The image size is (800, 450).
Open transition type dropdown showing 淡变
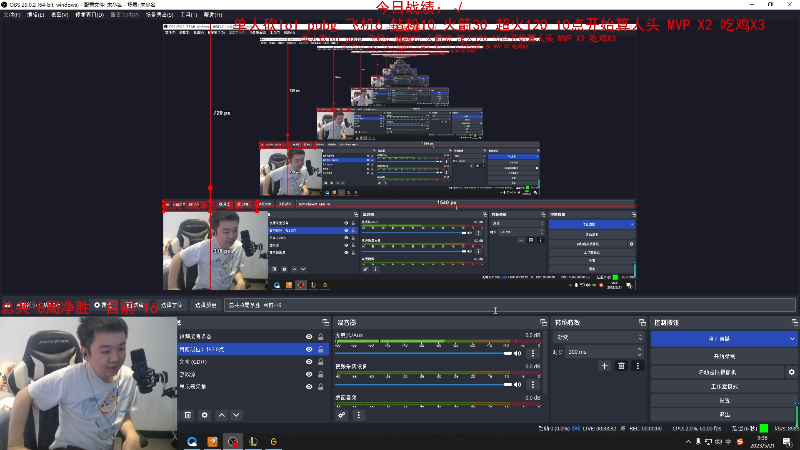[x=598, y=337]
